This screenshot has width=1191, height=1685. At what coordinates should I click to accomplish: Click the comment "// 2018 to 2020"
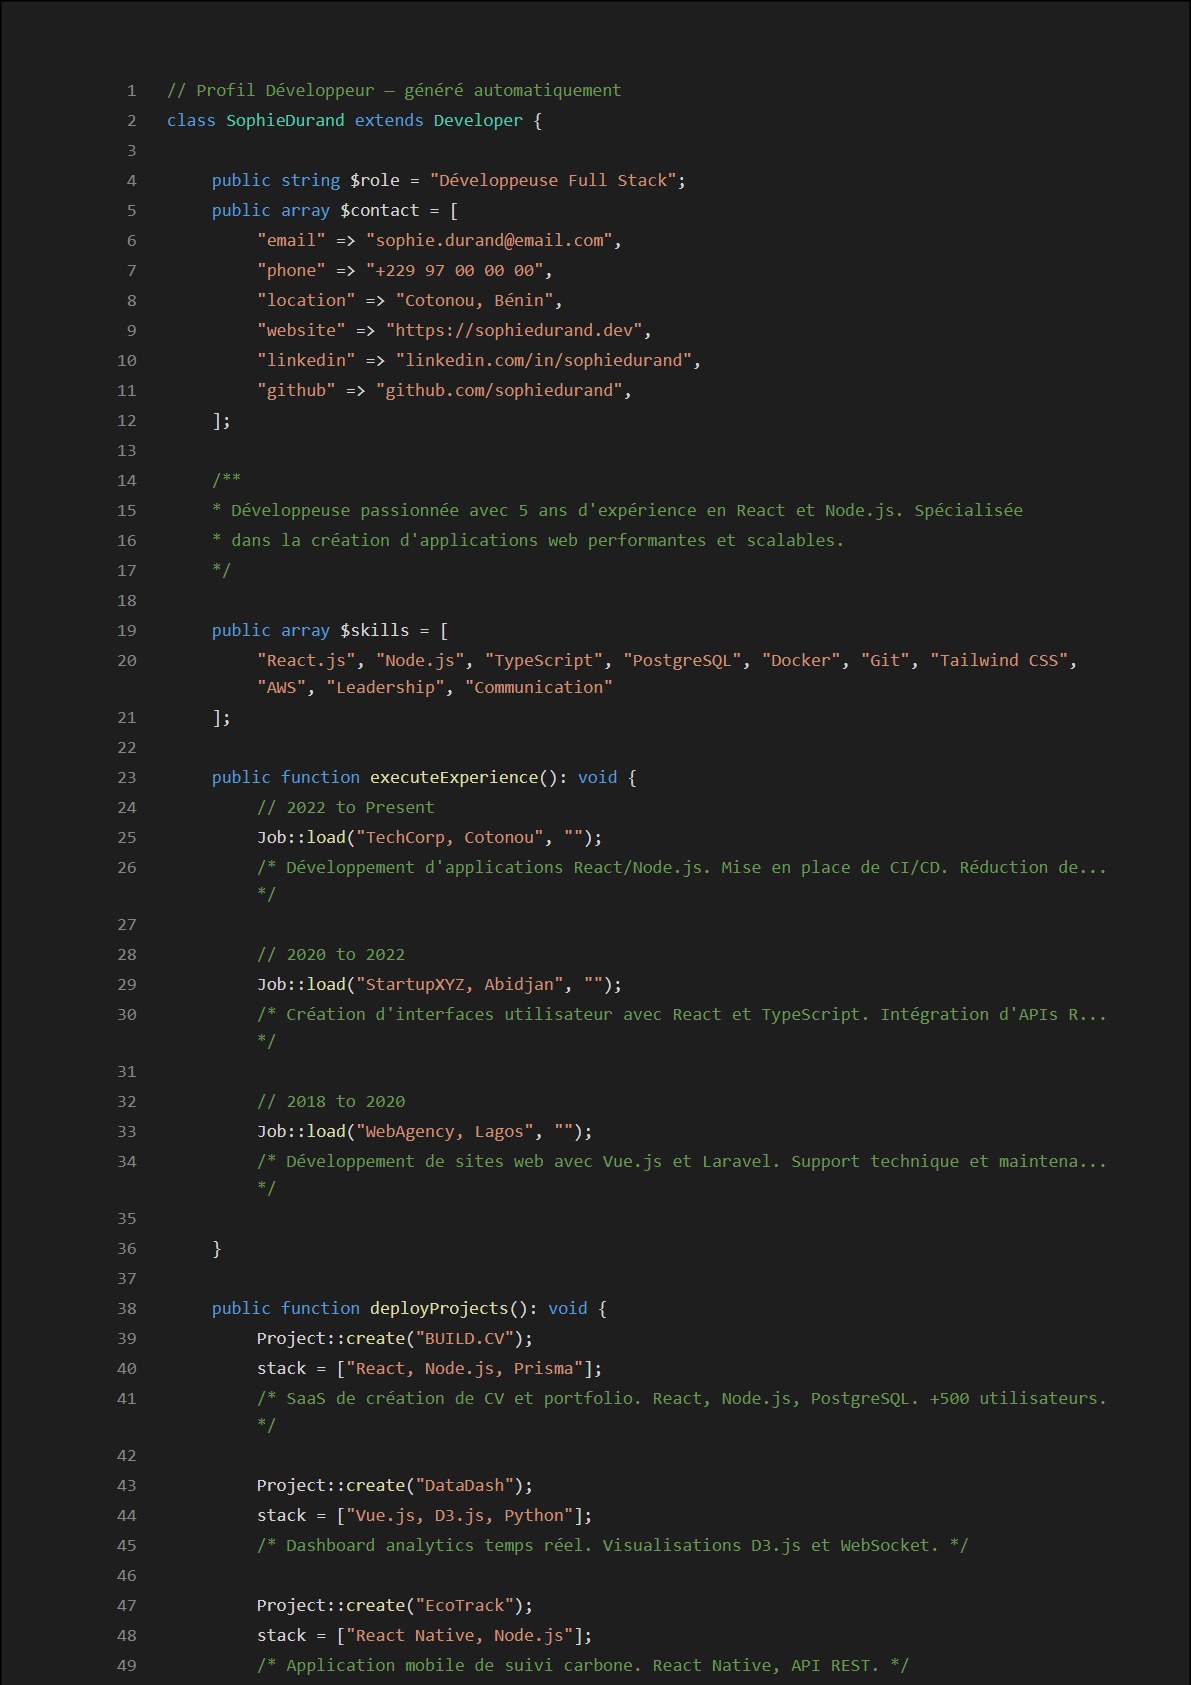click(x=331, y=1101)
